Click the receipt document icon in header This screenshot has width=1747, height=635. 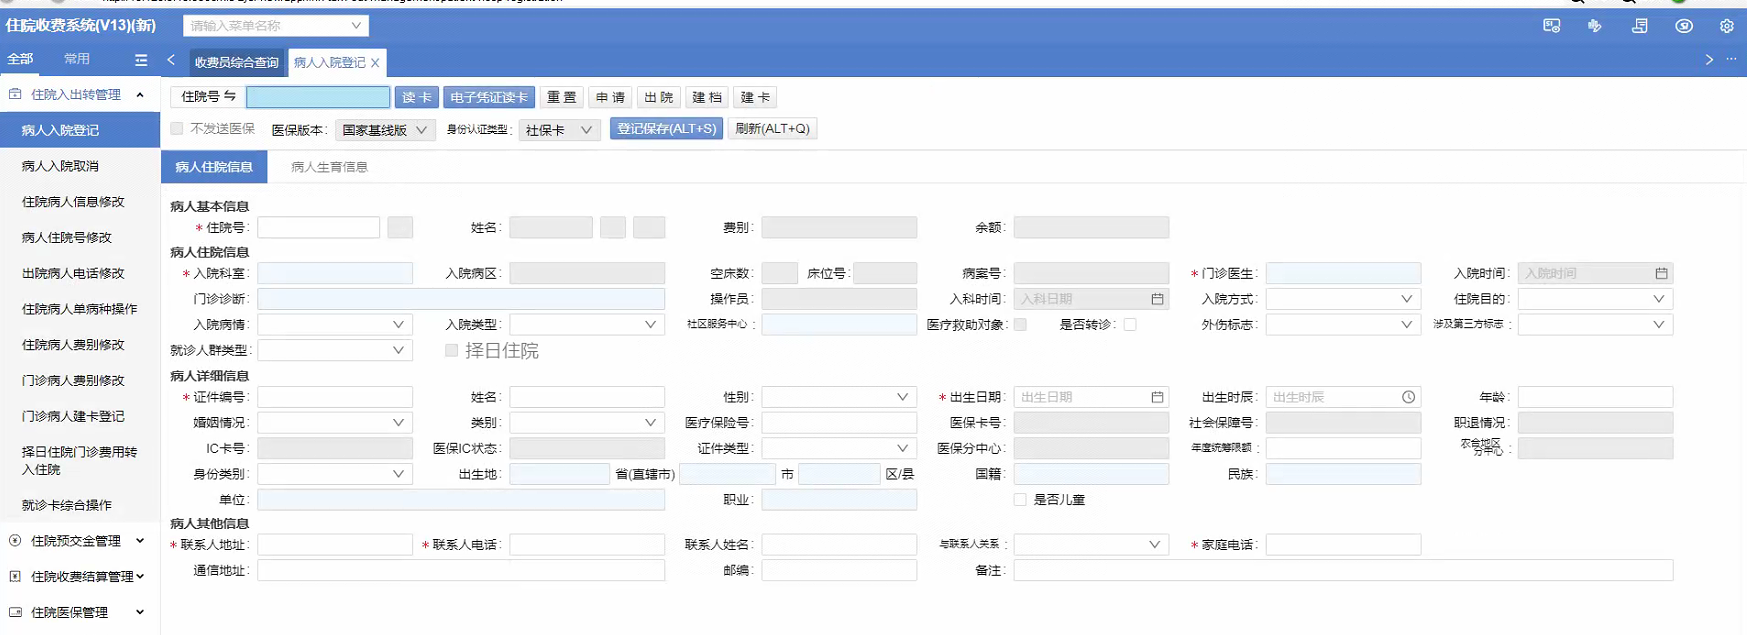(1640, 26)
